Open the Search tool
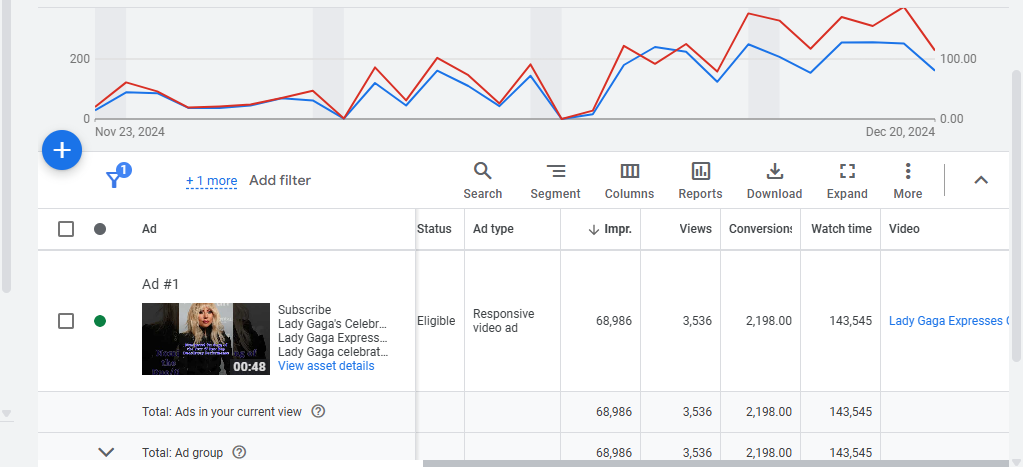Screen dimensions: 1023x467 coord(483,181)
